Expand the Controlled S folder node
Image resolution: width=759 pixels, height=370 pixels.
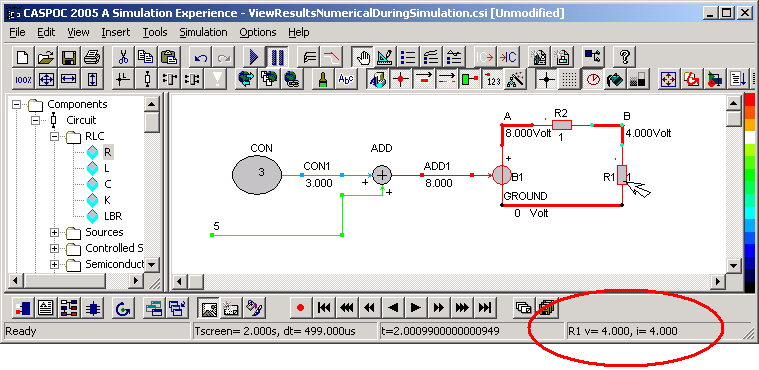[x=54, y=248]
